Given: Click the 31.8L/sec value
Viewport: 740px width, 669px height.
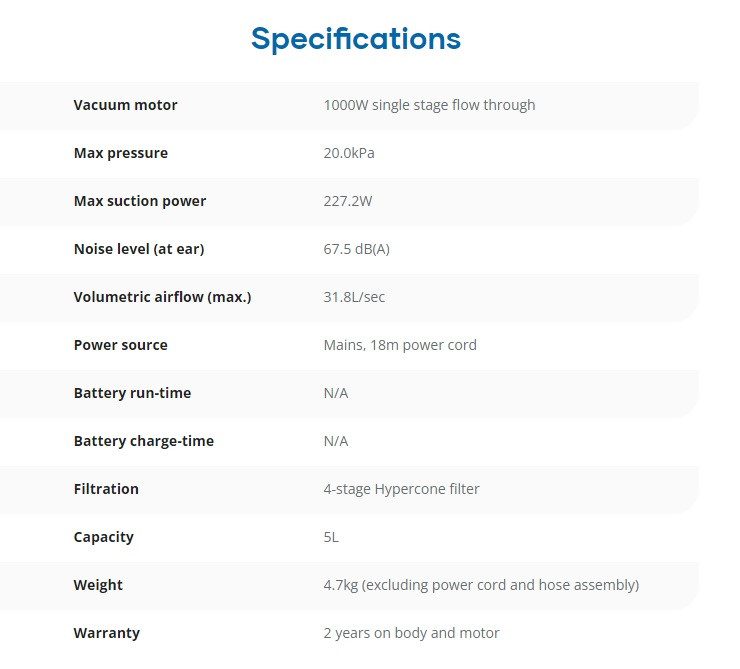Looking at the screenshot, I should click(x=354, y=297).
